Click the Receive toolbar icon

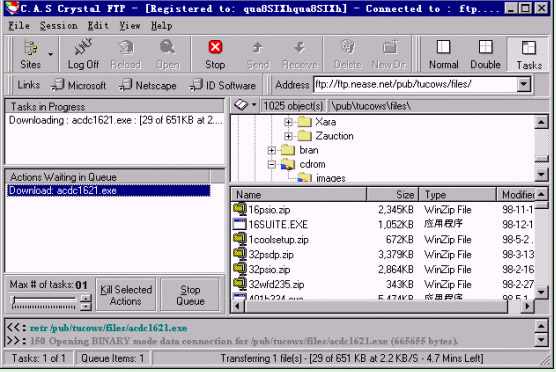[x=300, y=55]
